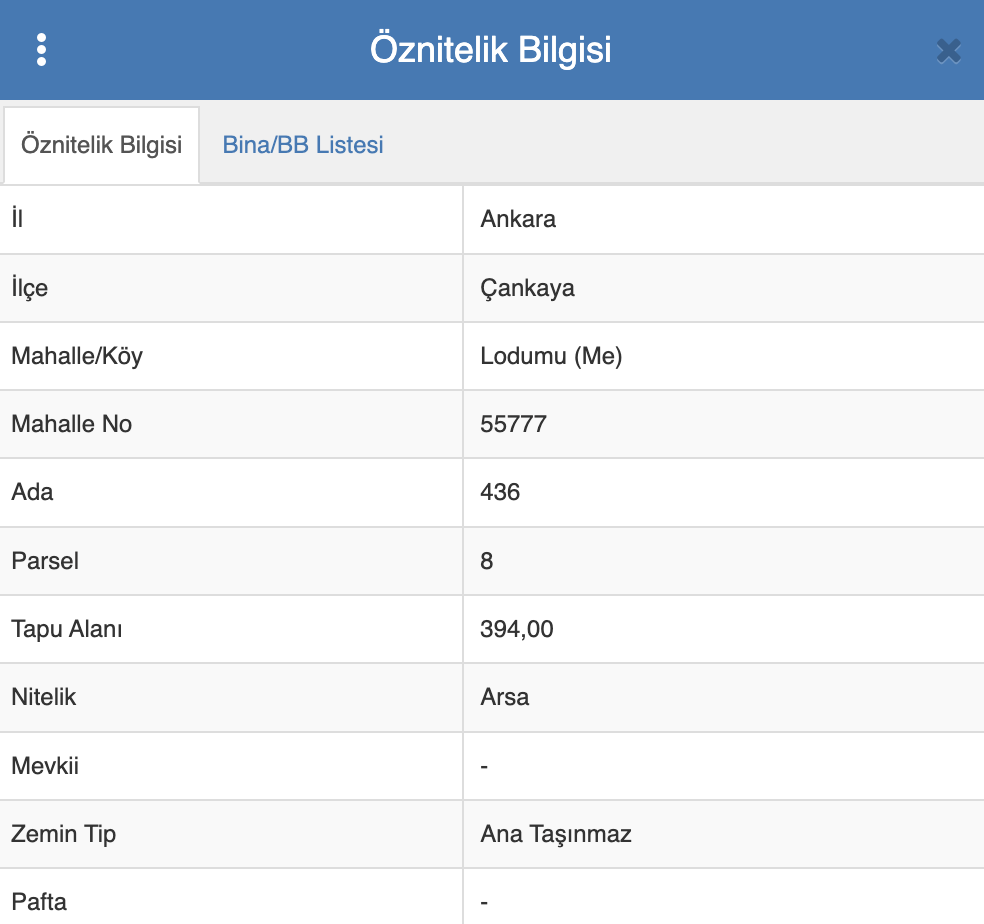This screenshot has height=924, width=984.
Task: Select the Tapu Alanı value 394,00
Action: (517, 629)
